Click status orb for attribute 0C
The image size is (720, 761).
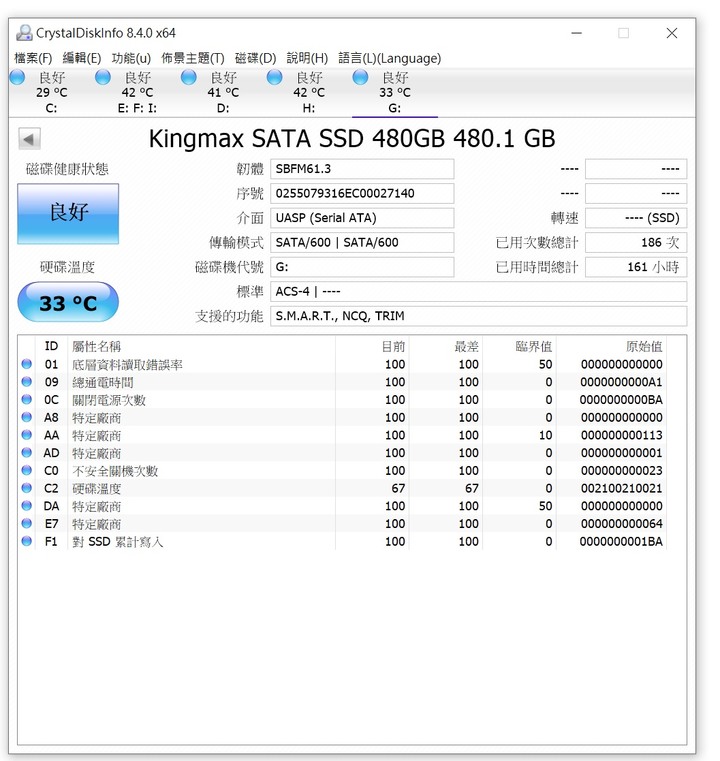[x=27, y=399]
